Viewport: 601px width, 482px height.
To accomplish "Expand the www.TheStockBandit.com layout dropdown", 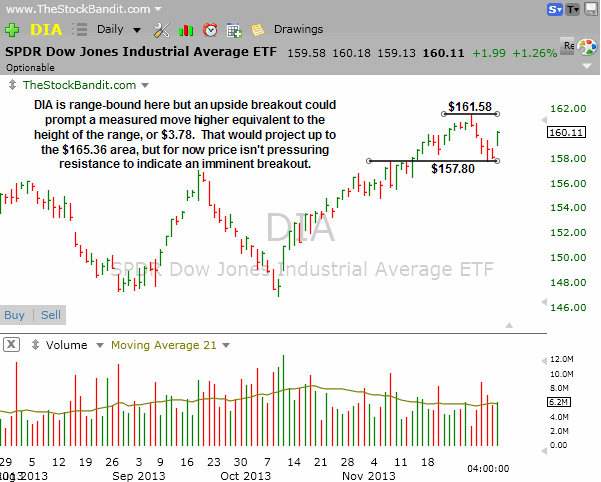I will [x=158, y=9].
